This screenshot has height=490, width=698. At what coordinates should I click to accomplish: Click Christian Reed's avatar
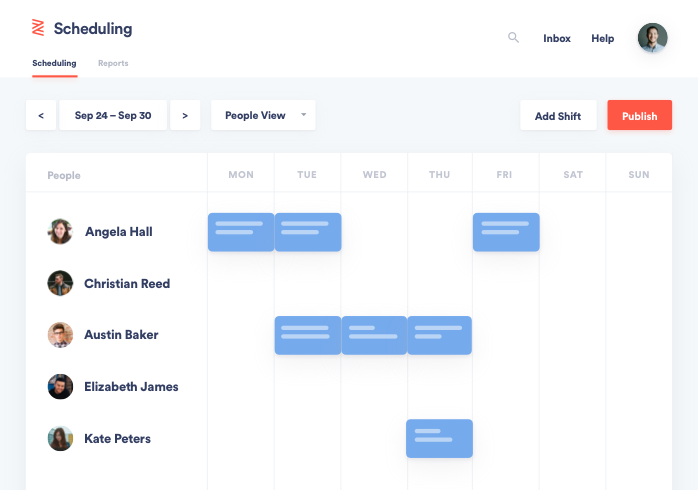point(60,283)
